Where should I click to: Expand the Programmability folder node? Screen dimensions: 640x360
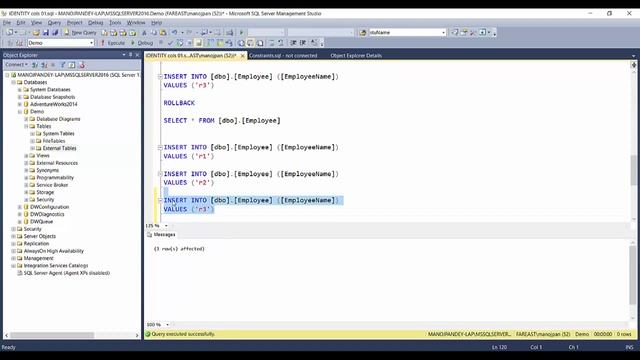(26, 178)
